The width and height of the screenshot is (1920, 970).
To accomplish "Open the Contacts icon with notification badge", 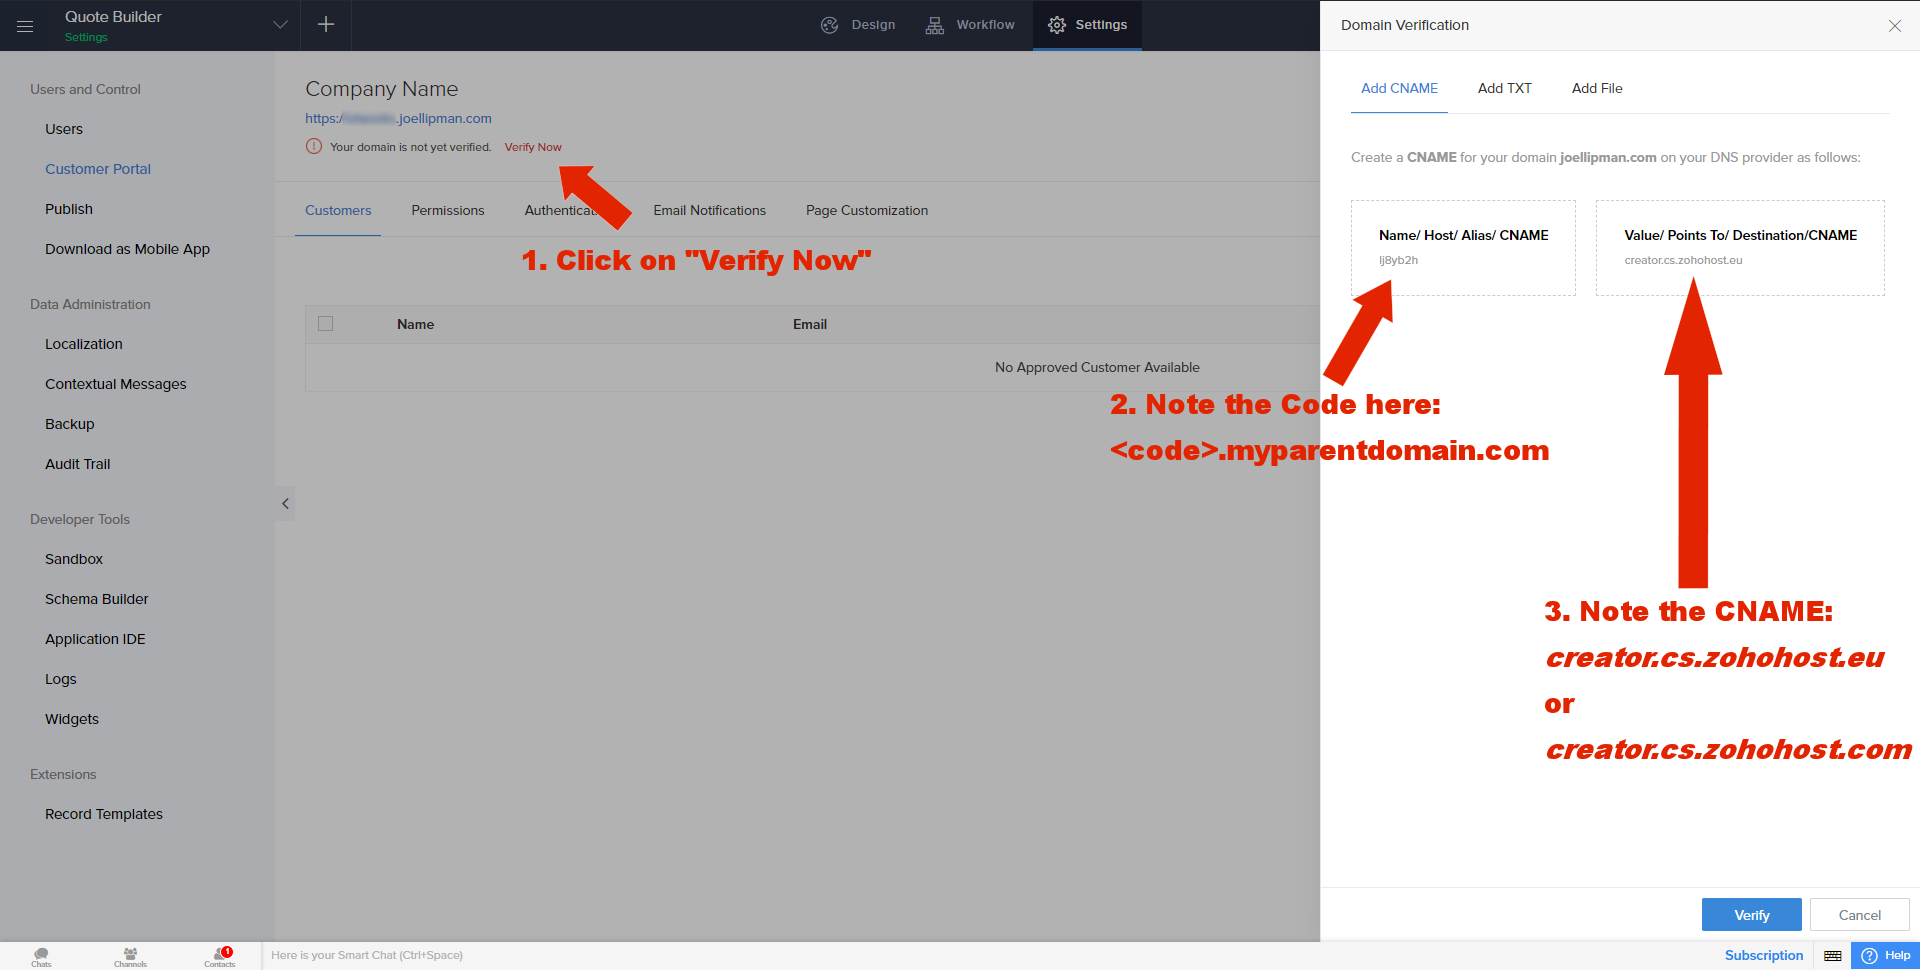I will 220,956.
